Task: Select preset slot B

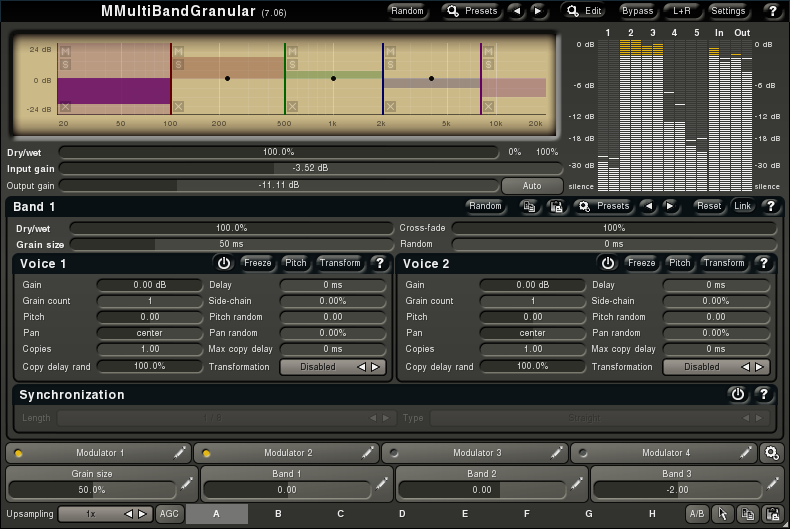Action: click(278, 514)
